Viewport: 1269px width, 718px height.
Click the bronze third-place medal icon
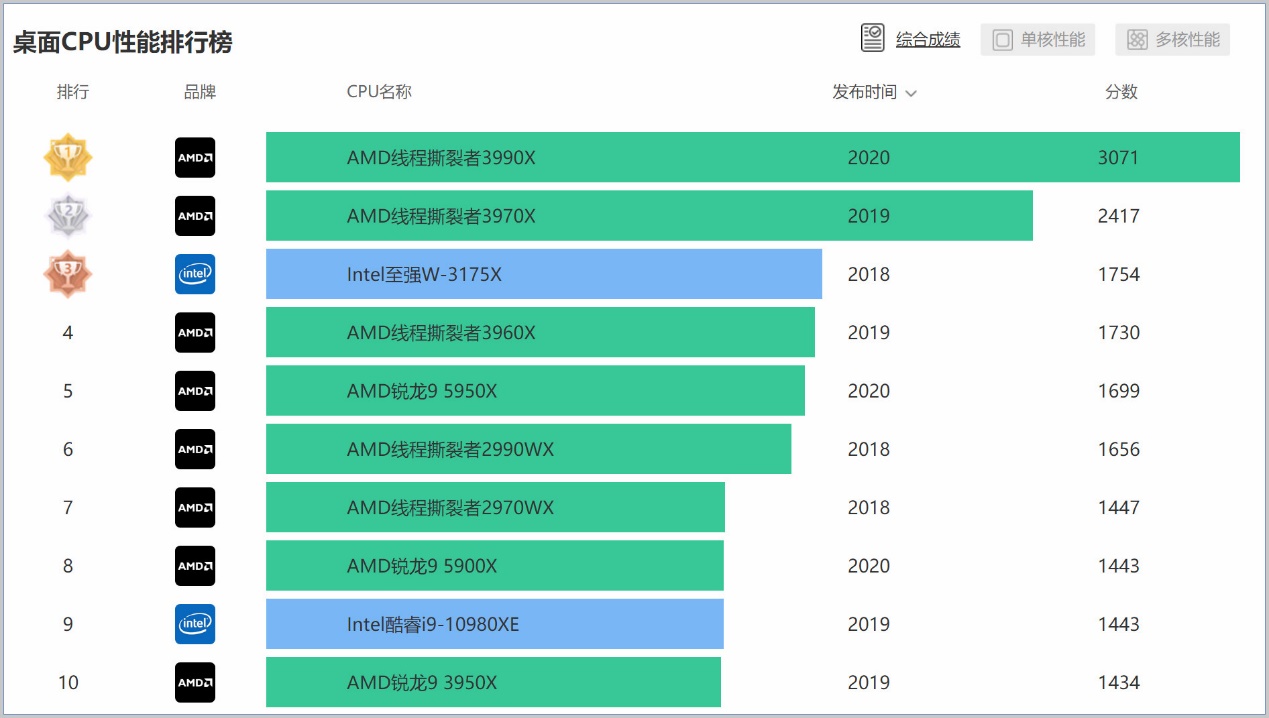[x=67, y=274]
